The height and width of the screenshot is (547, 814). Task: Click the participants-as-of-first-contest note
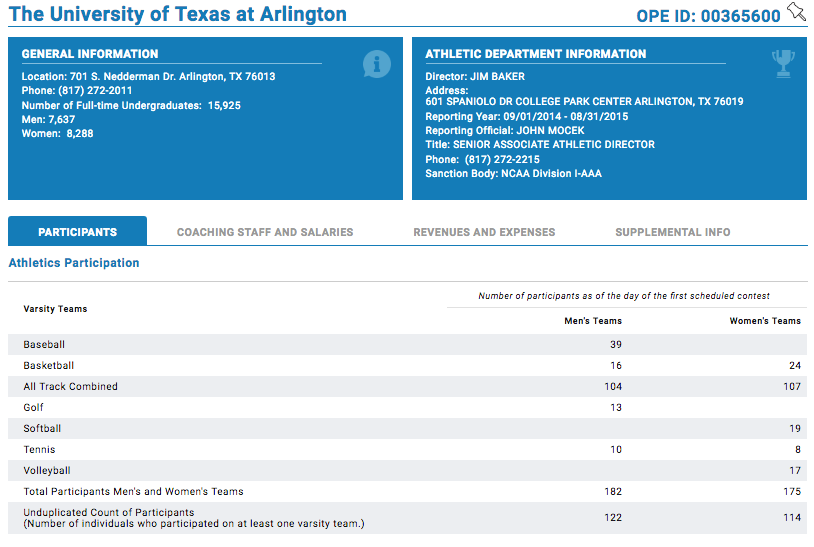(x=623, y=296)
